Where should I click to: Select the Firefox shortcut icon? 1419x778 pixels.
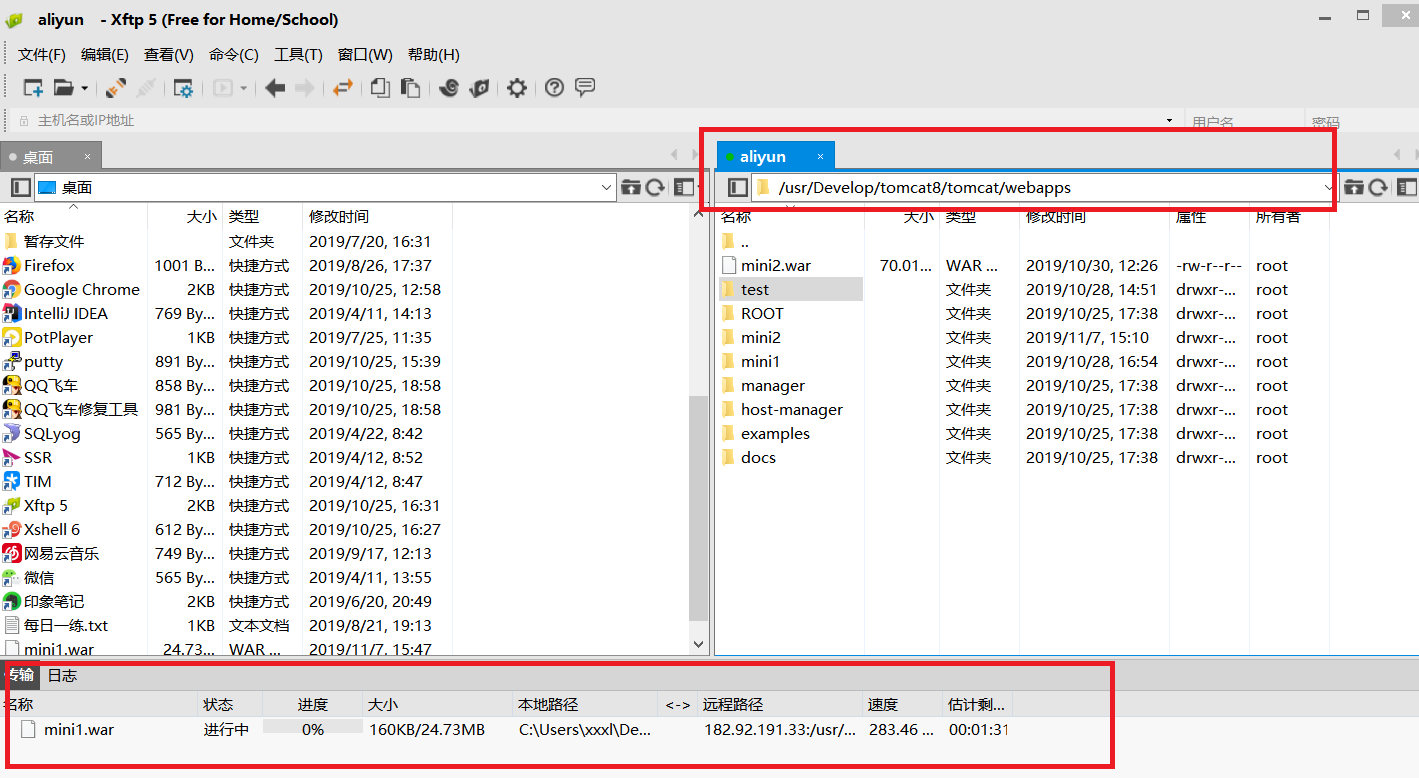point(12,265)
